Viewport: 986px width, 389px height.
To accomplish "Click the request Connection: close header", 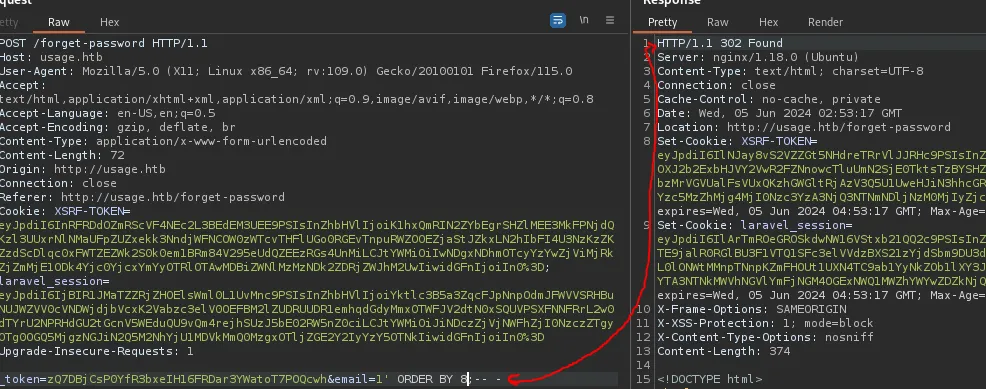I will tap(58, 183).
